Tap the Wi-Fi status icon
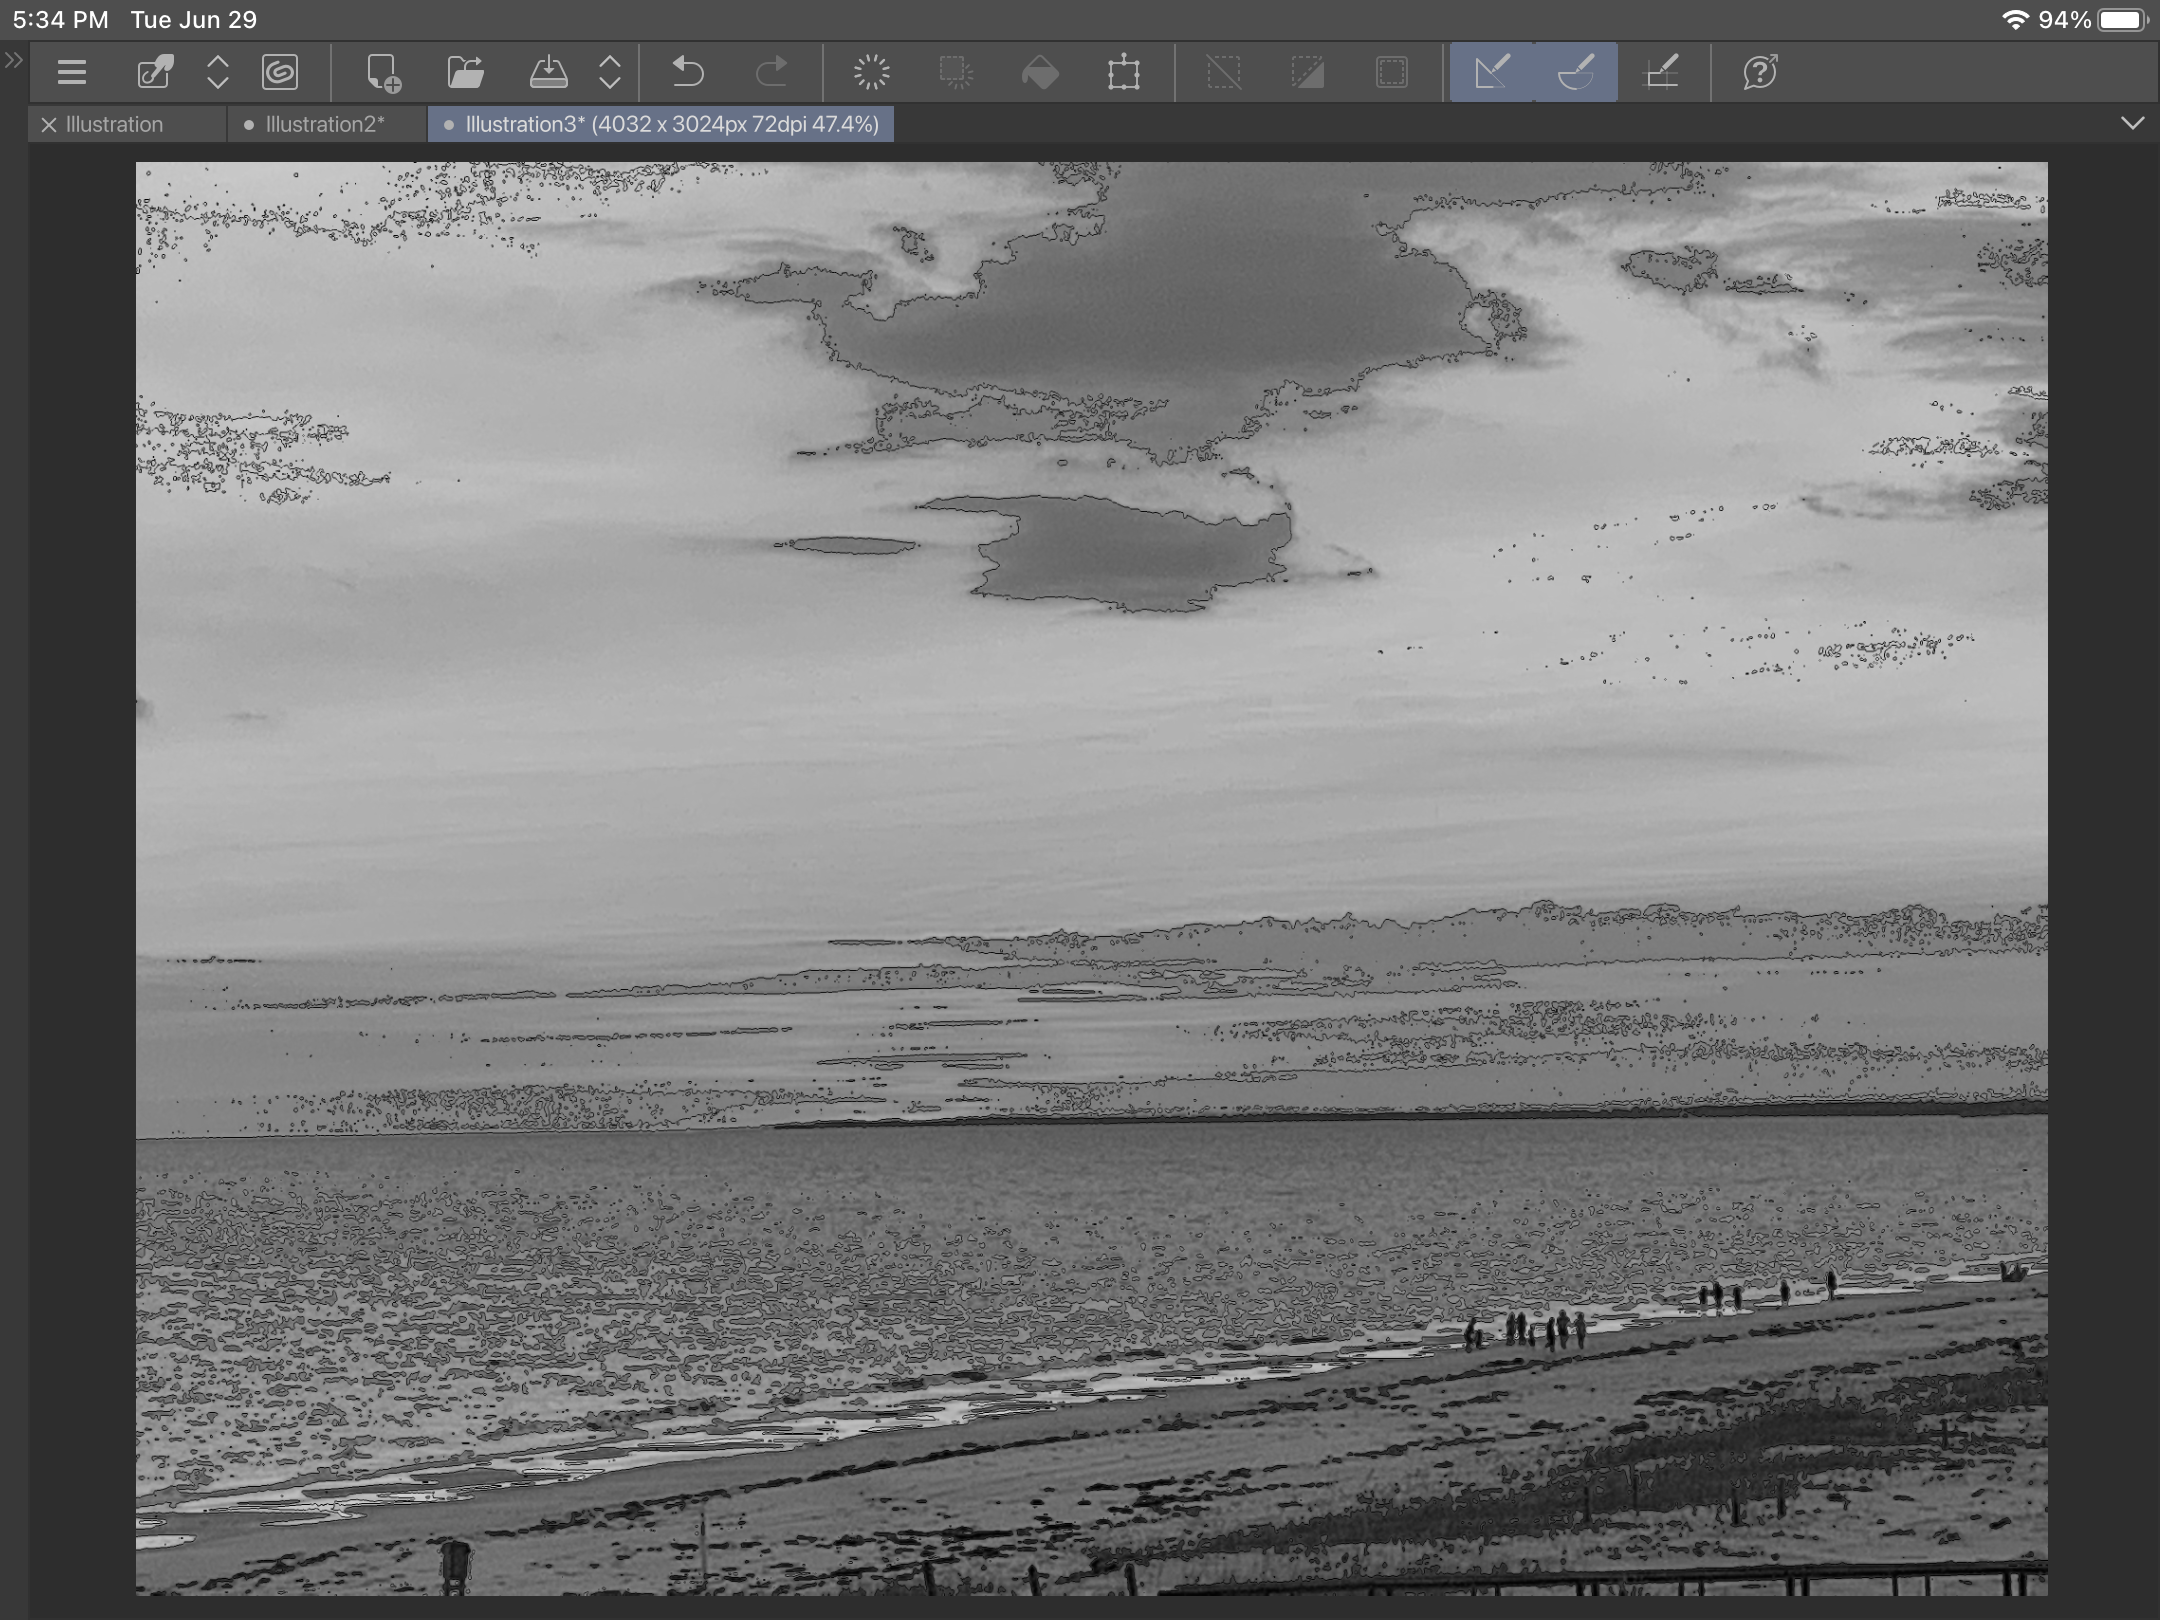2160x1620 pixels. 2014,20
